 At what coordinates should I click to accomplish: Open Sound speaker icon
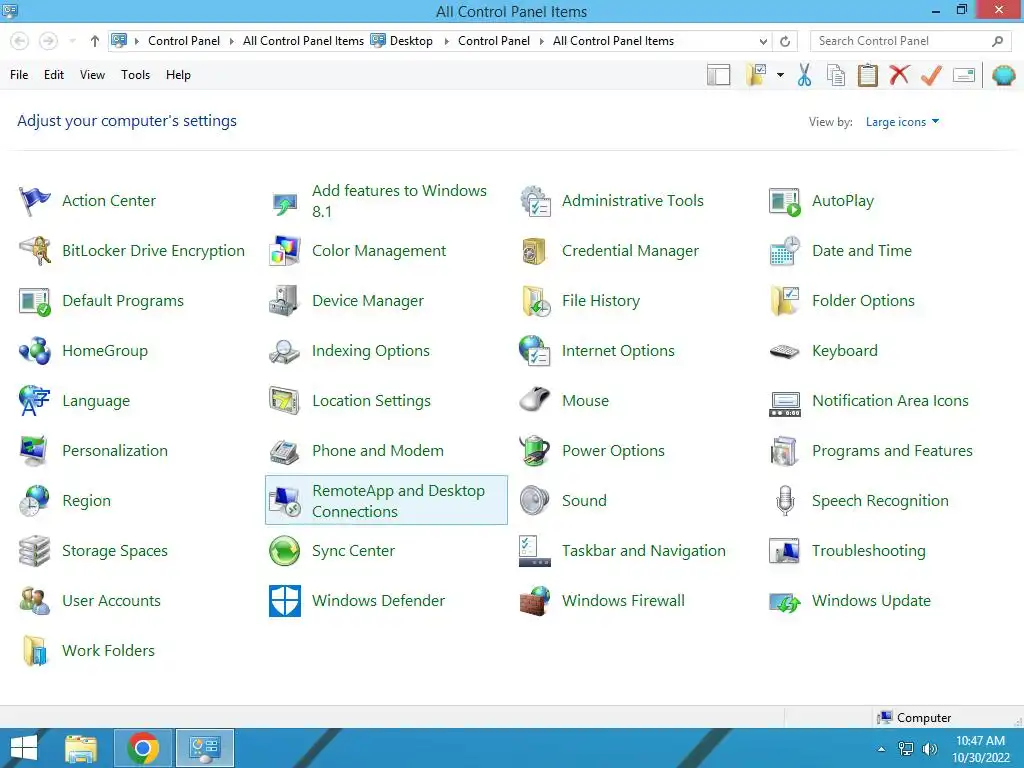[x=535, y=501]
